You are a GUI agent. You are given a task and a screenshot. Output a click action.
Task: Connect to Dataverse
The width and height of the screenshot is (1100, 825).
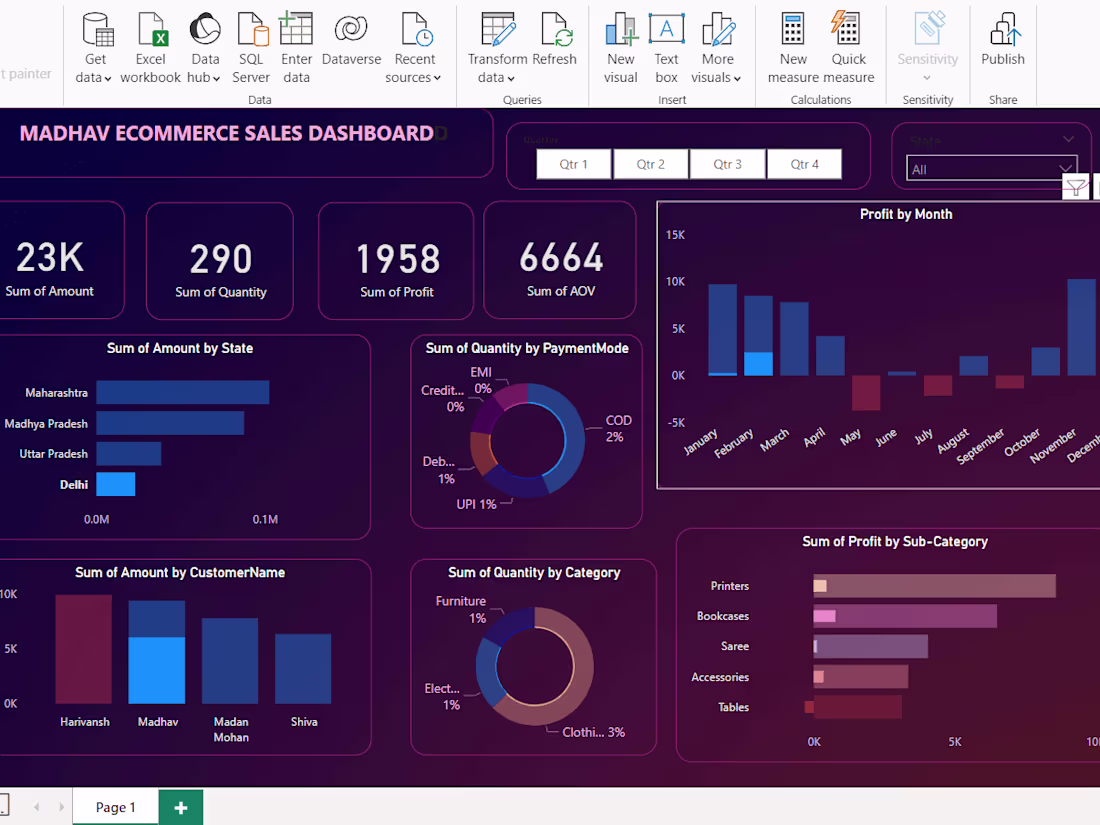click(x=351, y=45)
